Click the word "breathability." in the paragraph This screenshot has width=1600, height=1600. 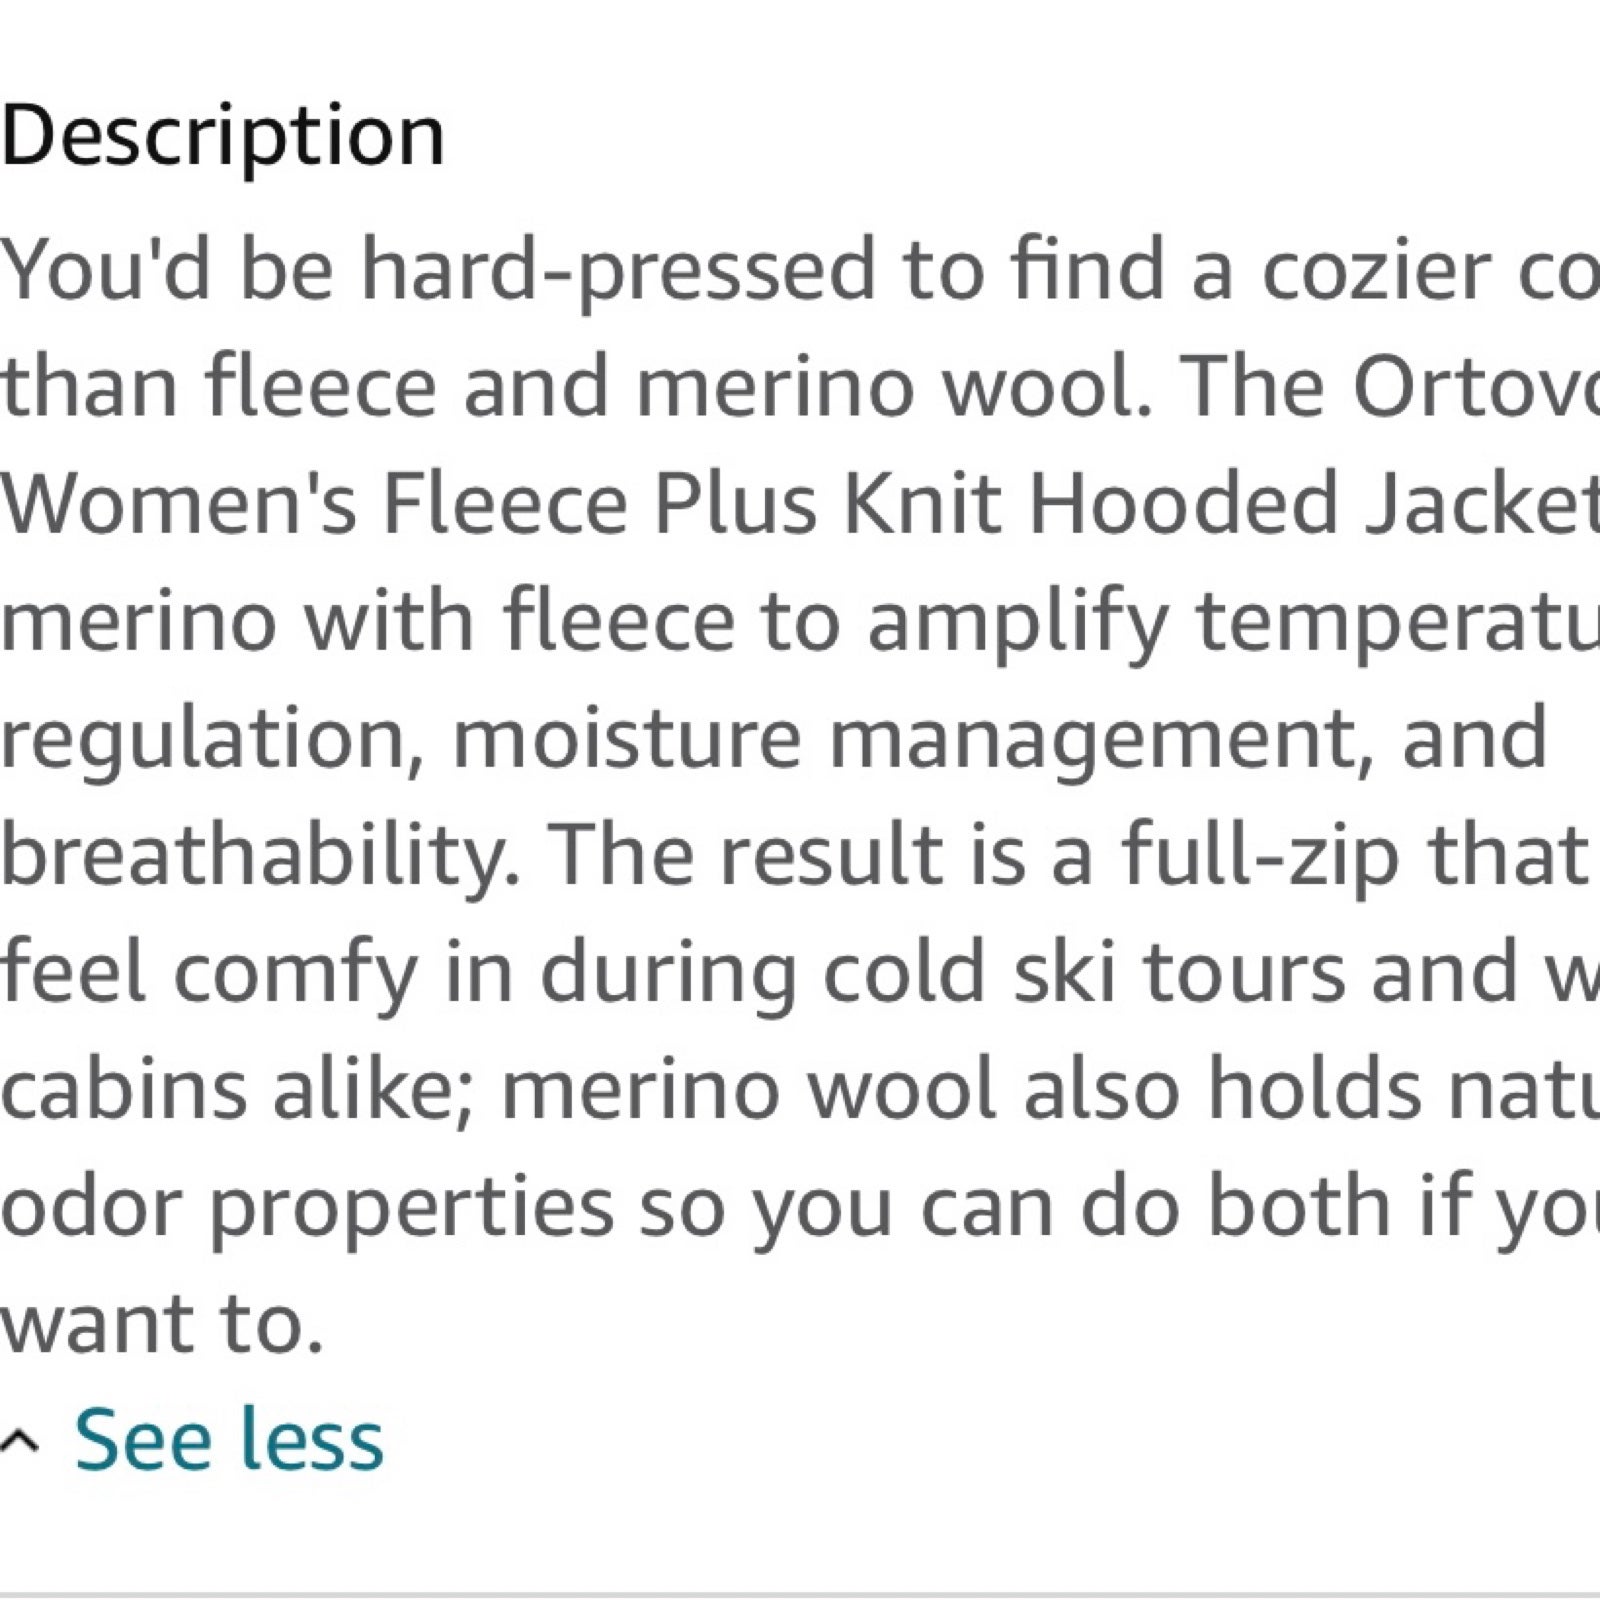tap(260, 857)
